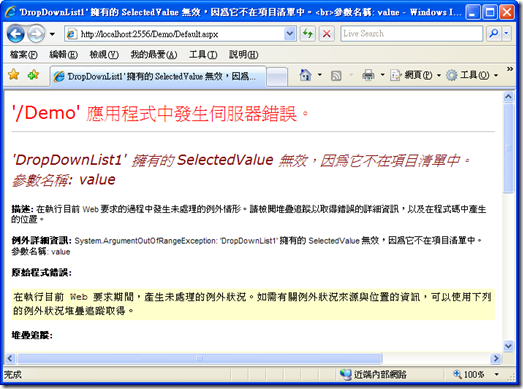Close the Internet Explorer window
Image resolution: width=523 pixels, height=389 pixels.
pos(507,13)
